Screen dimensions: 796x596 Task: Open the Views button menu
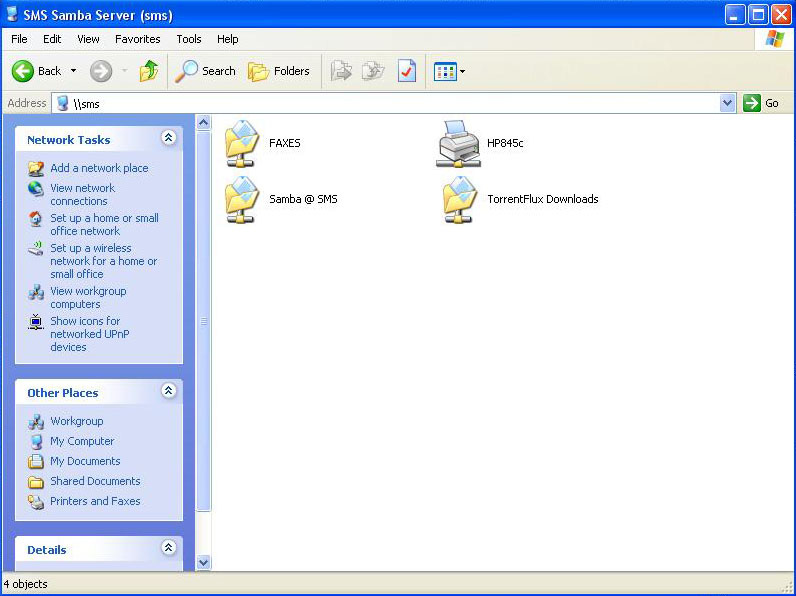pos(449,71)
